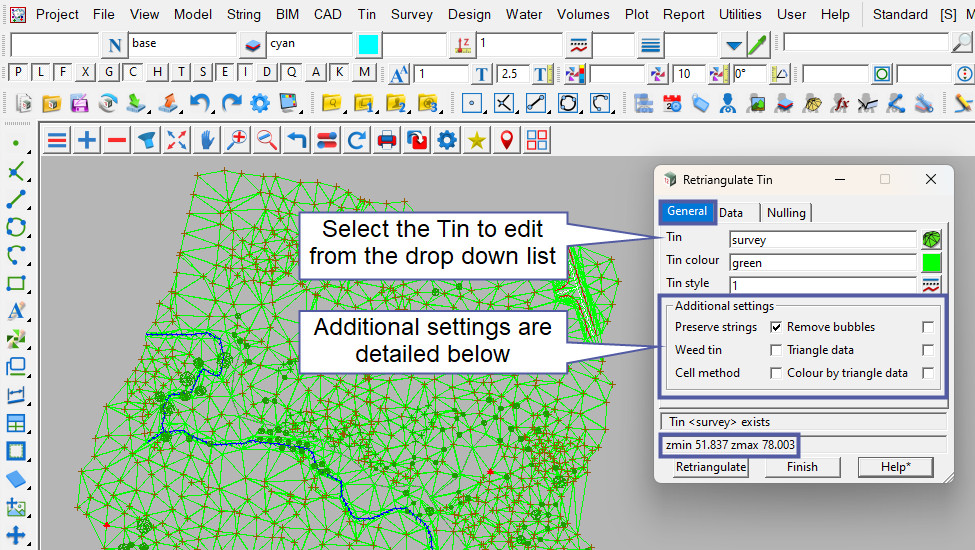Open the Survey menu
The image size is (975, 550).
tap(412, 14)
